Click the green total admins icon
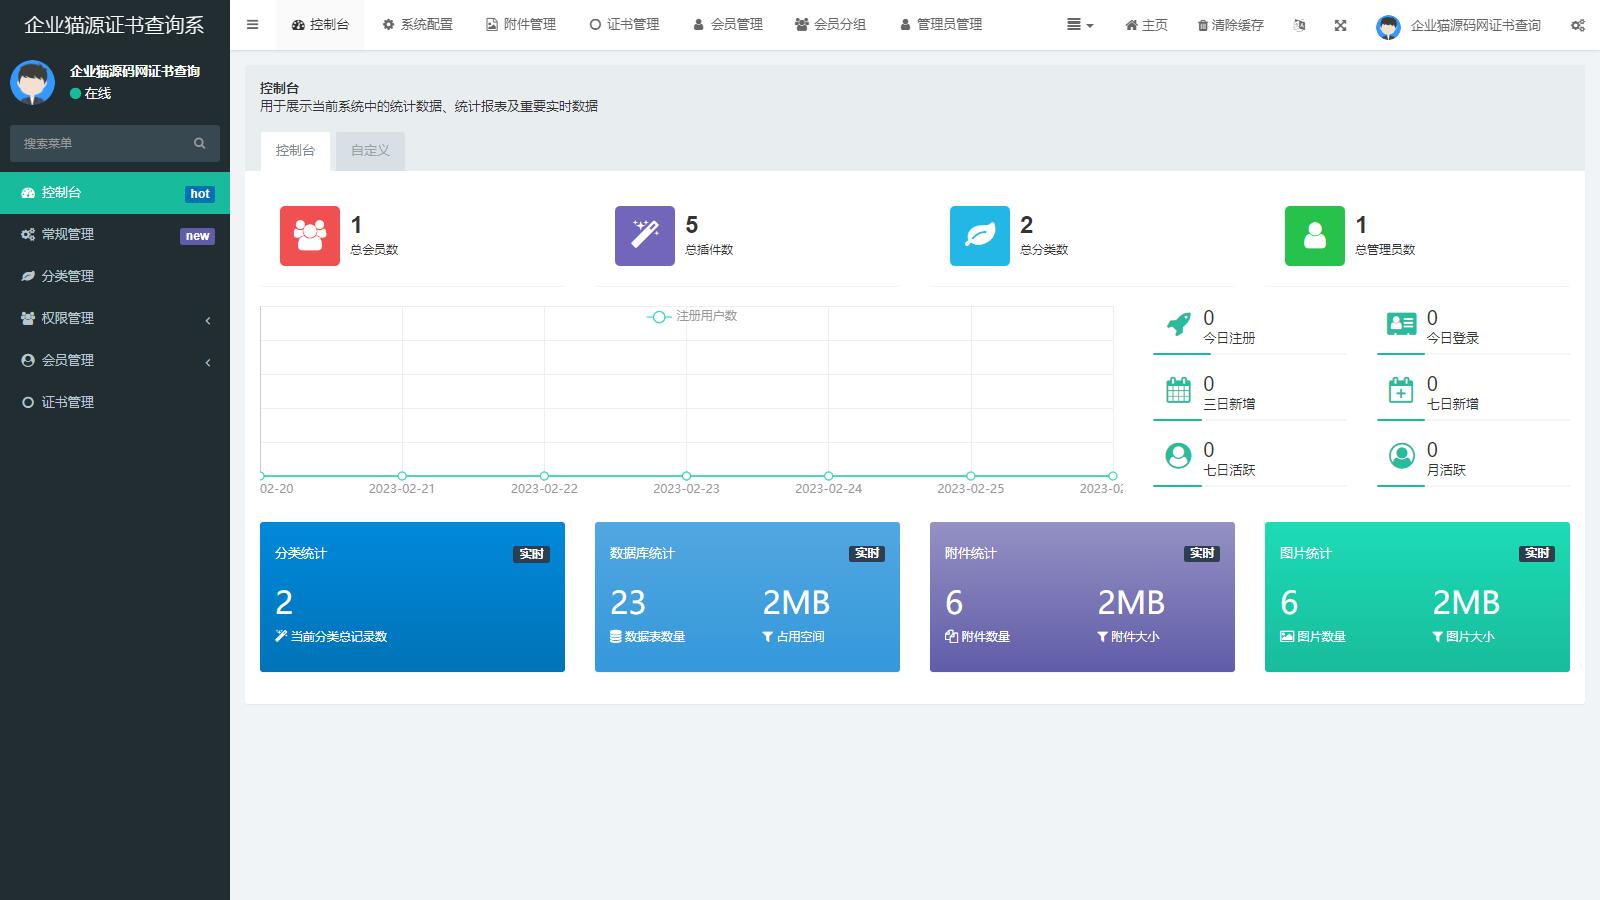The width and height of the screenshot is (1600, 900). pos(1315,236)
